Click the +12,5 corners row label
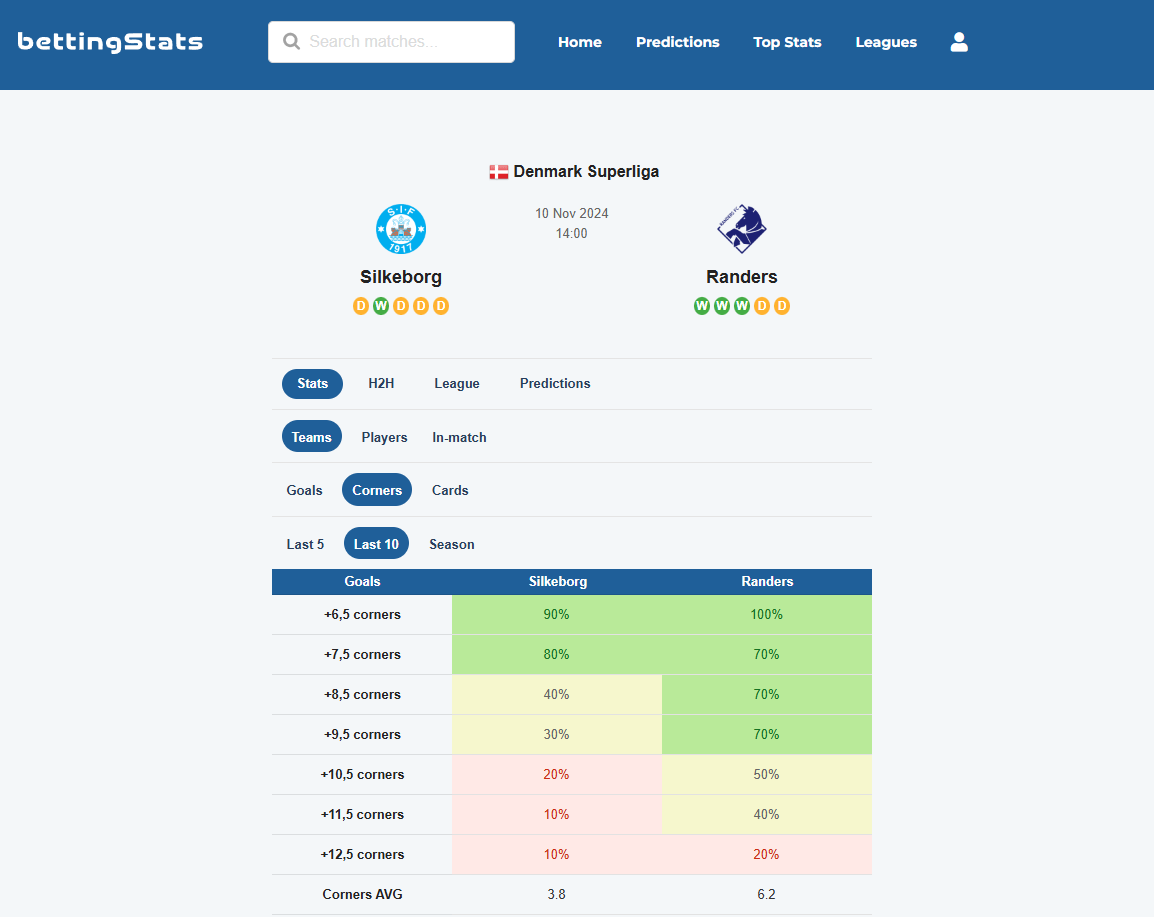This screenshot has width=1154, height=917. [362, 854]
